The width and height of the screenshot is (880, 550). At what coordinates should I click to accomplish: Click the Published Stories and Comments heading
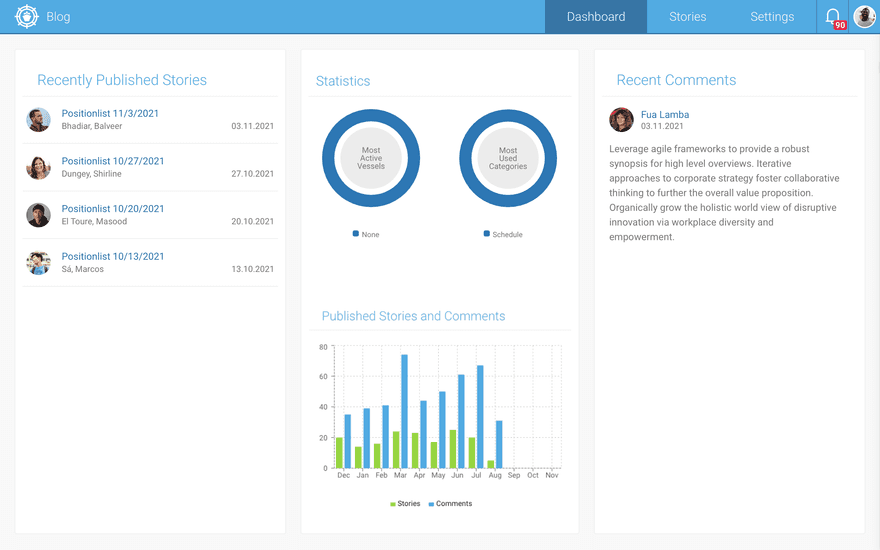[414, 316]
